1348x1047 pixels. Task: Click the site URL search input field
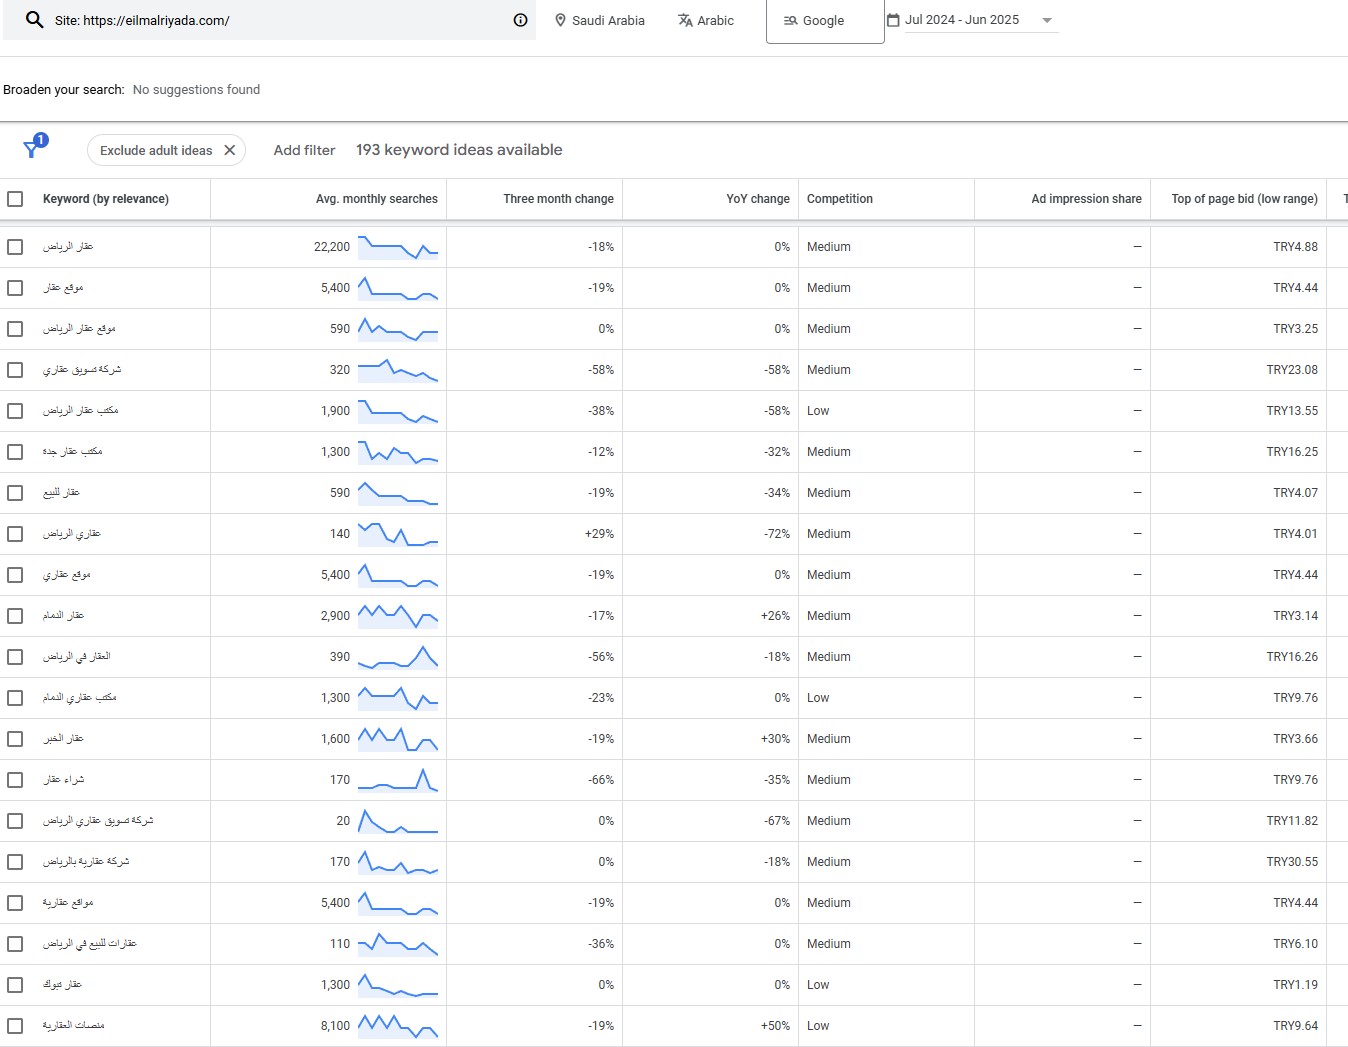pyautogui.click(x=280, y=20)
